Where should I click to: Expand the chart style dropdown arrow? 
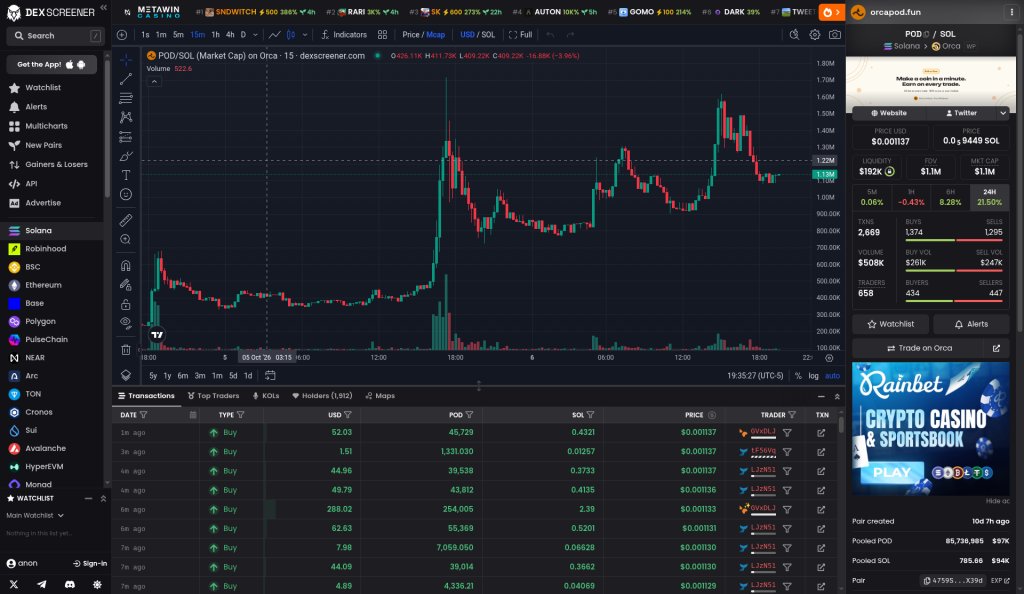pyautogui.click(x=305, y=35)
